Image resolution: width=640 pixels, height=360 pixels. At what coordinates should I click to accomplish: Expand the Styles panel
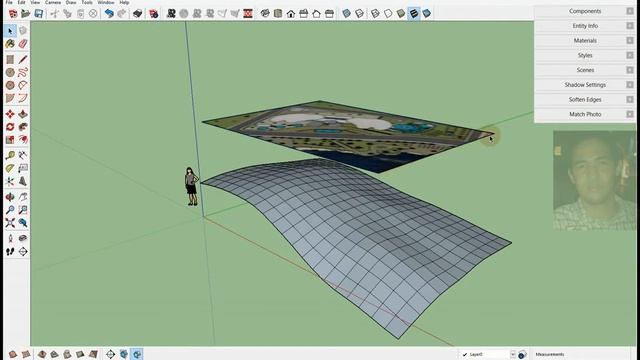coord(585,55)
